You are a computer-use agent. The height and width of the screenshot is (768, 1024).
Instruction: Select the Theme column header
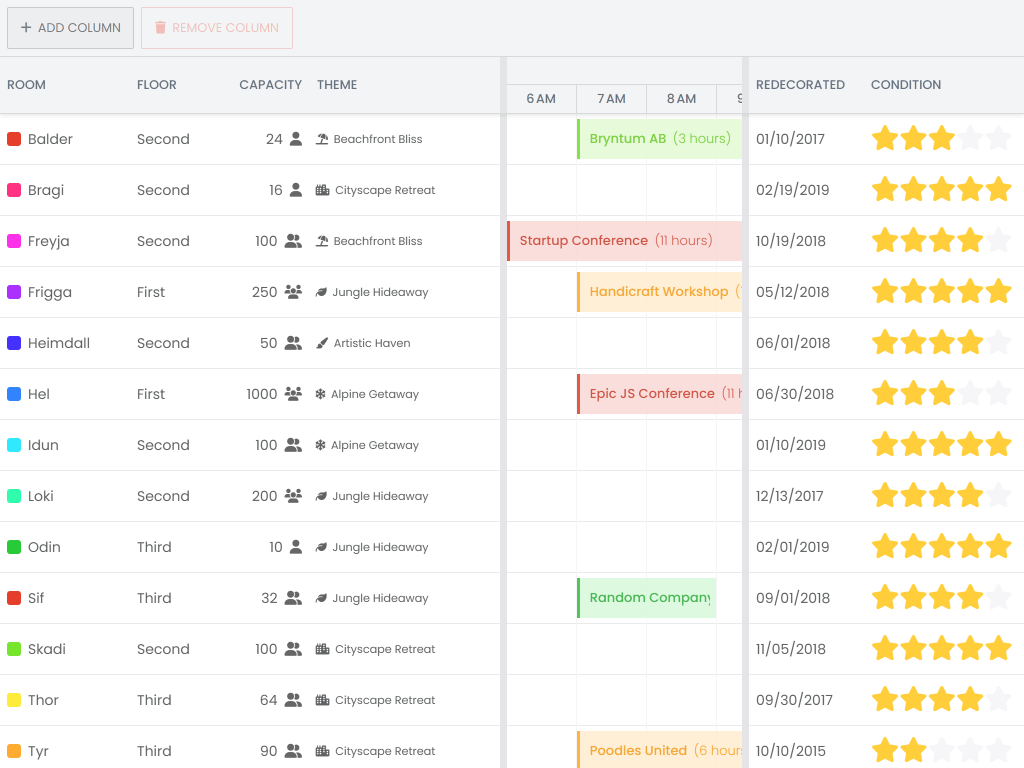pos(337,85)
